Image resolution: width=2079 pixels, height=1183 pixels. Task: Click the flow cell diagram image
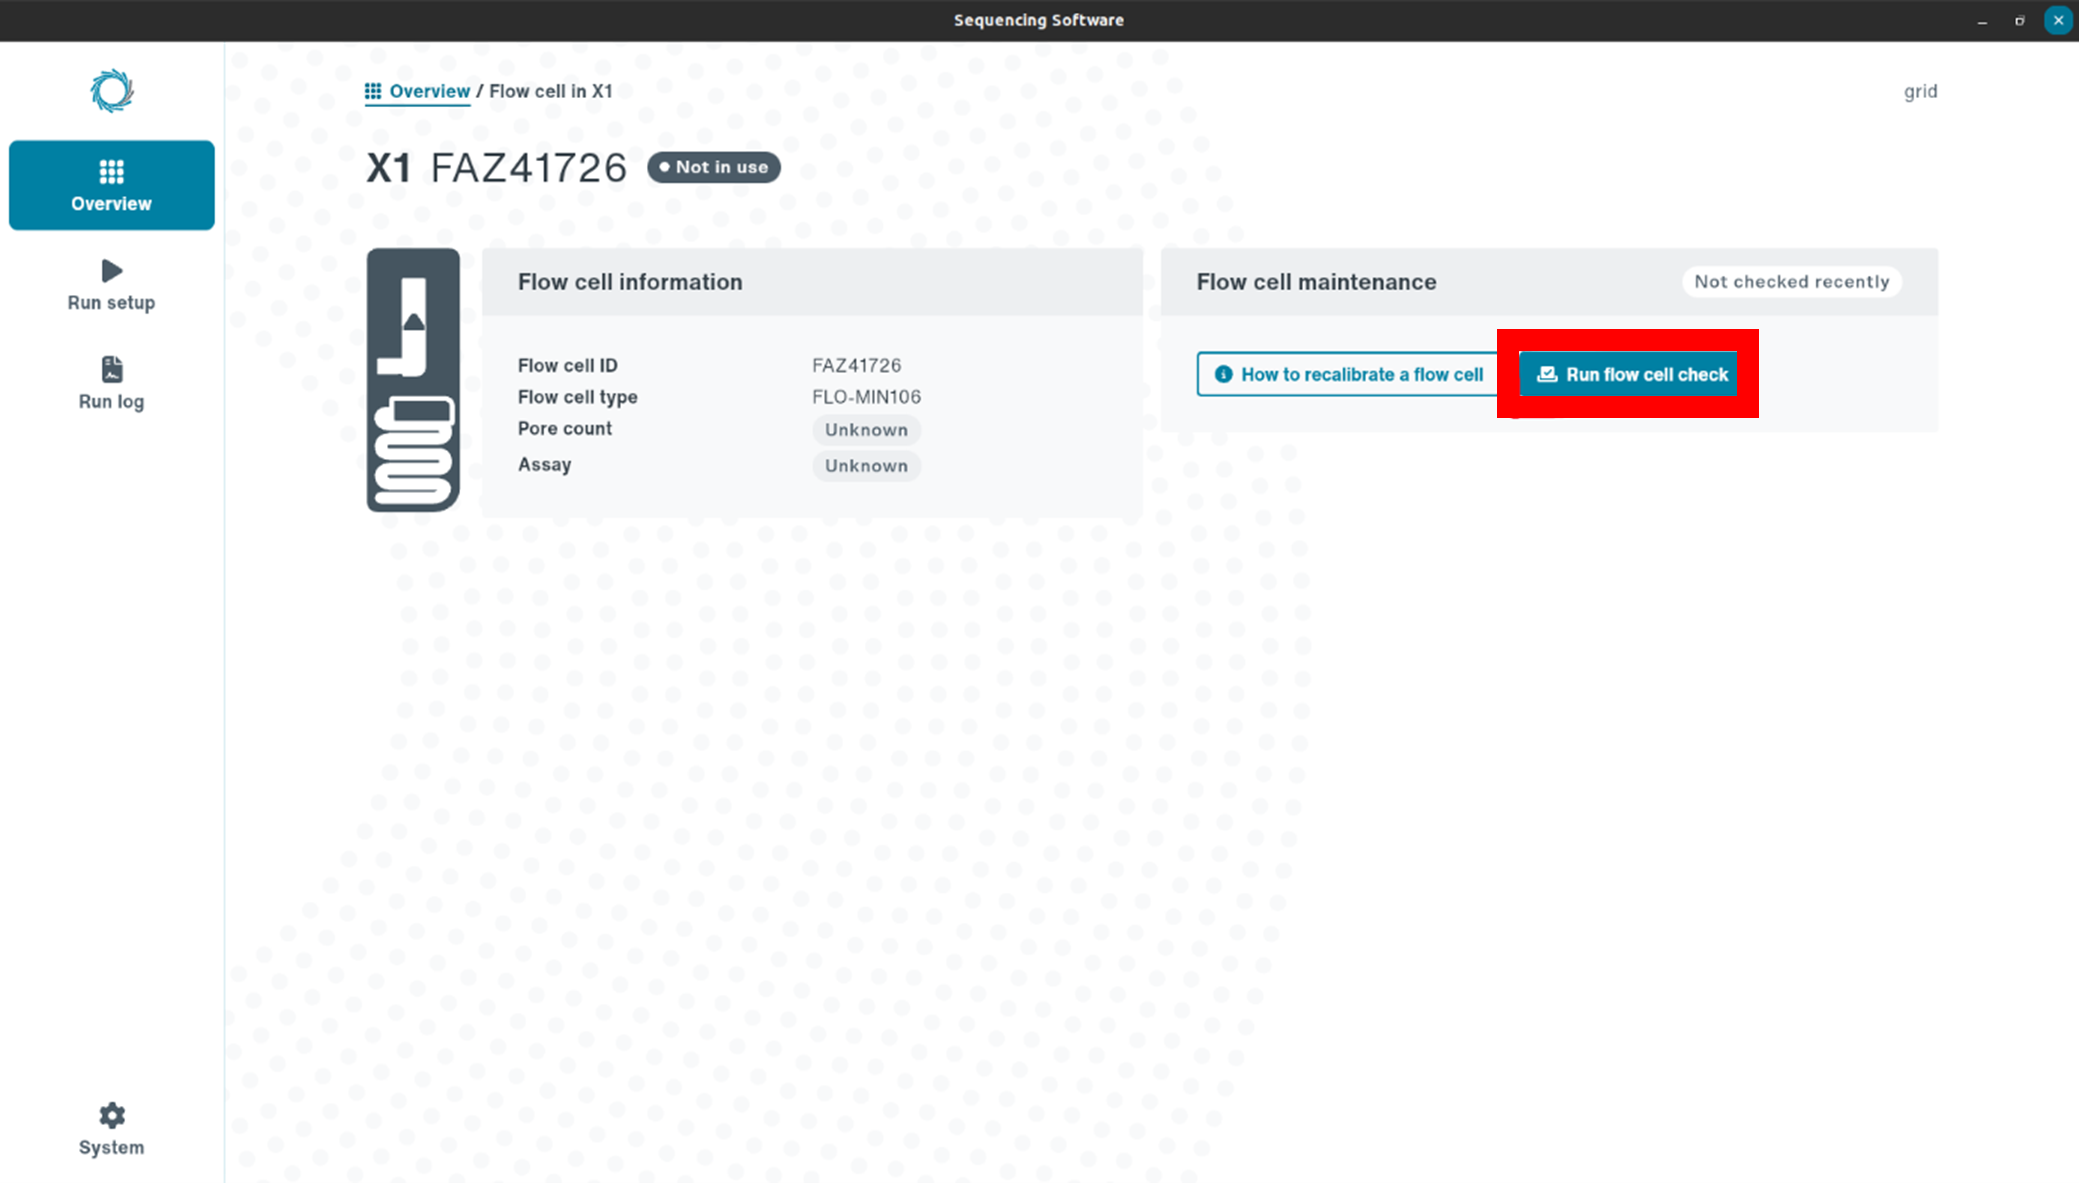413,380
